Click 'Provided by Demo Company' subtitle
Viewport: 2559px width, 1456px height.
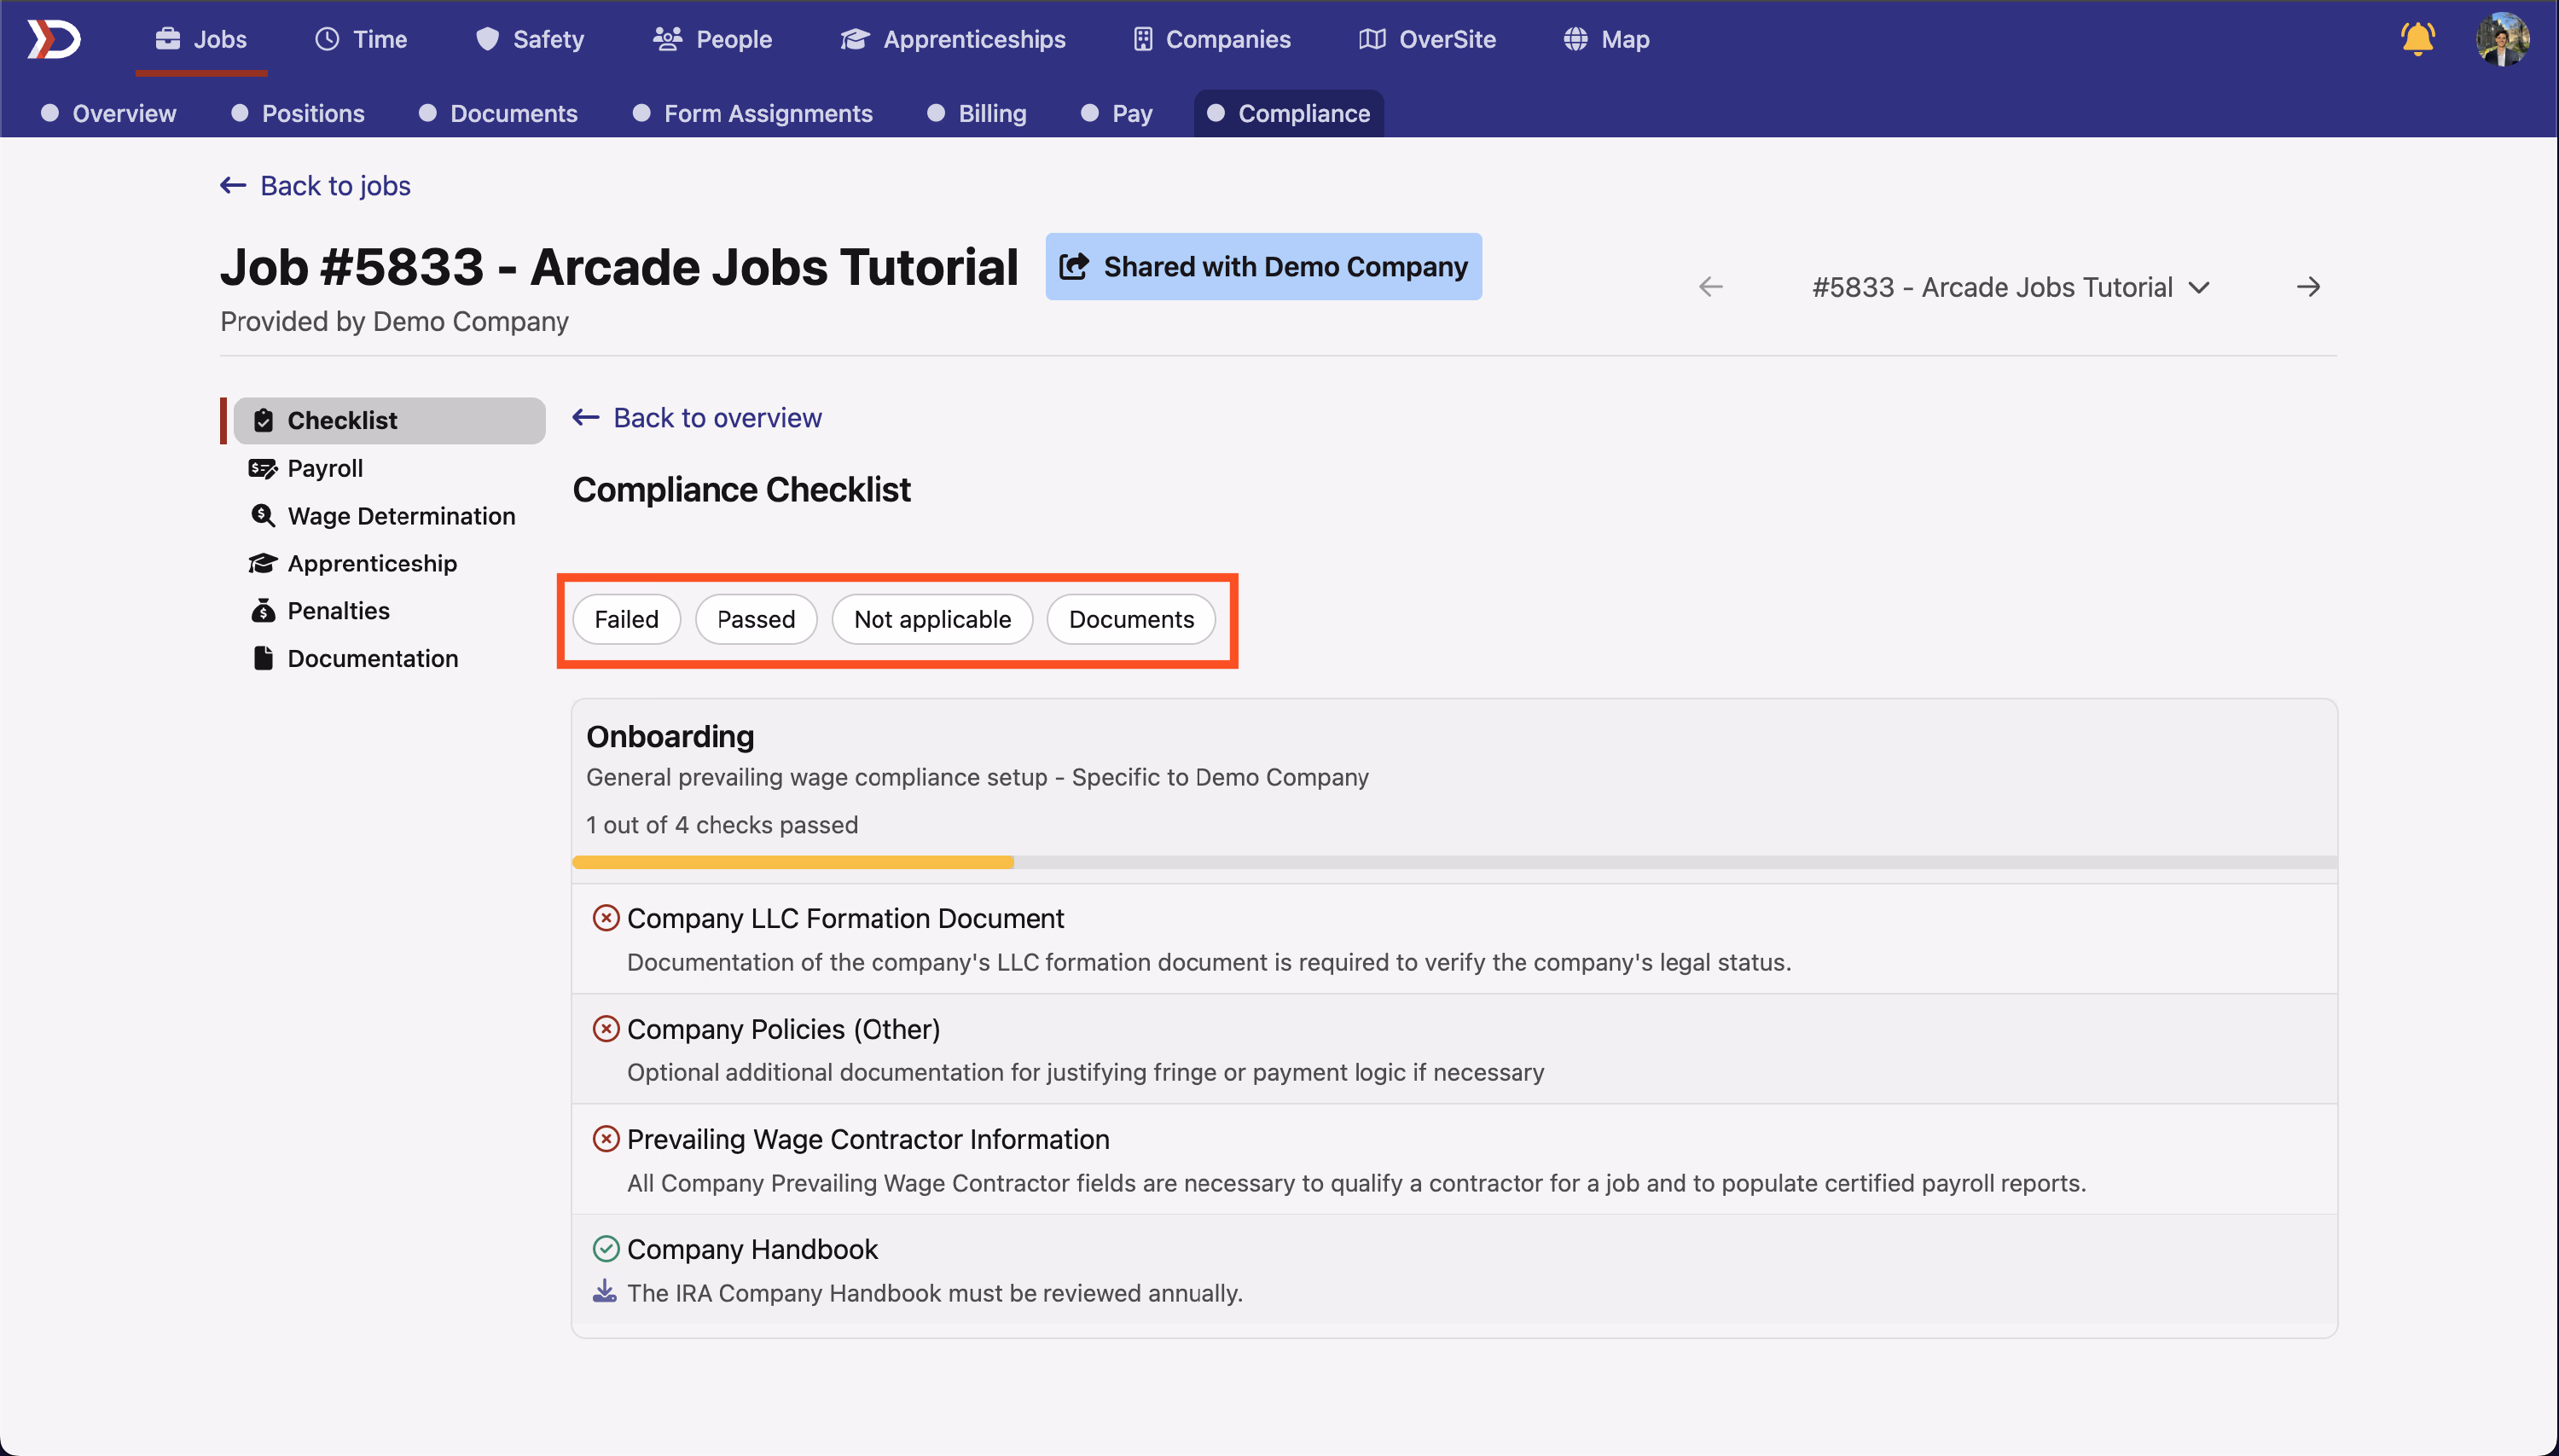pos(394,321)
